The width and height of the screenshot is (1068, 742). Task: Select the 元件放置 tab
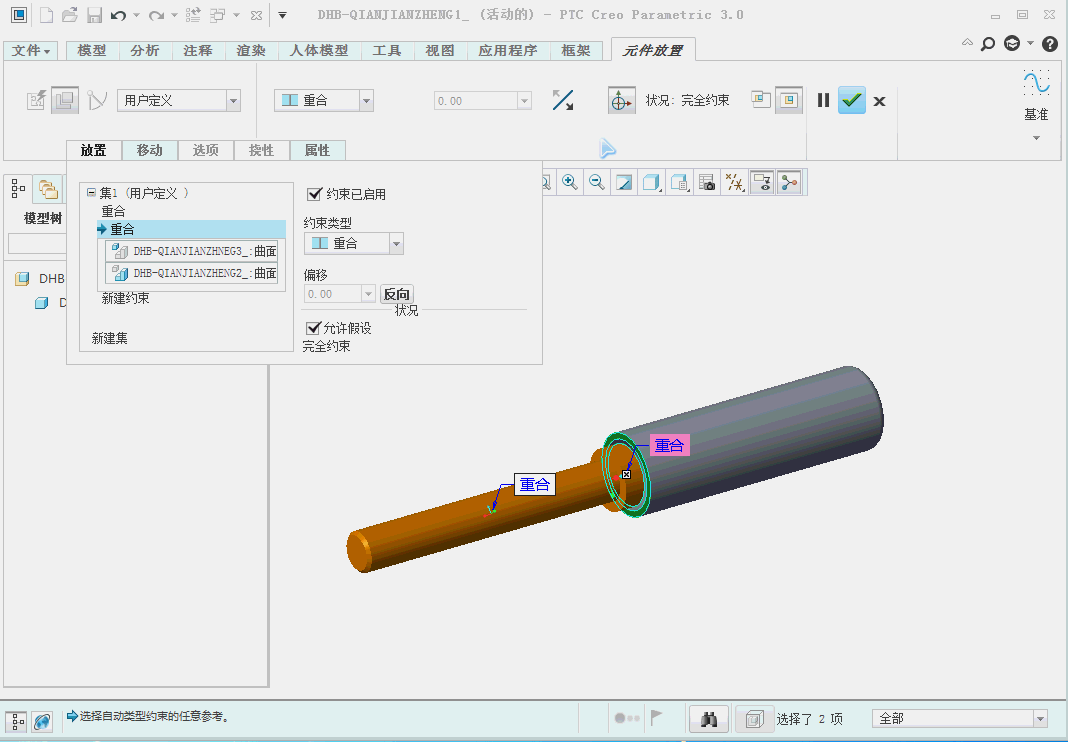(x=653, y=50)
